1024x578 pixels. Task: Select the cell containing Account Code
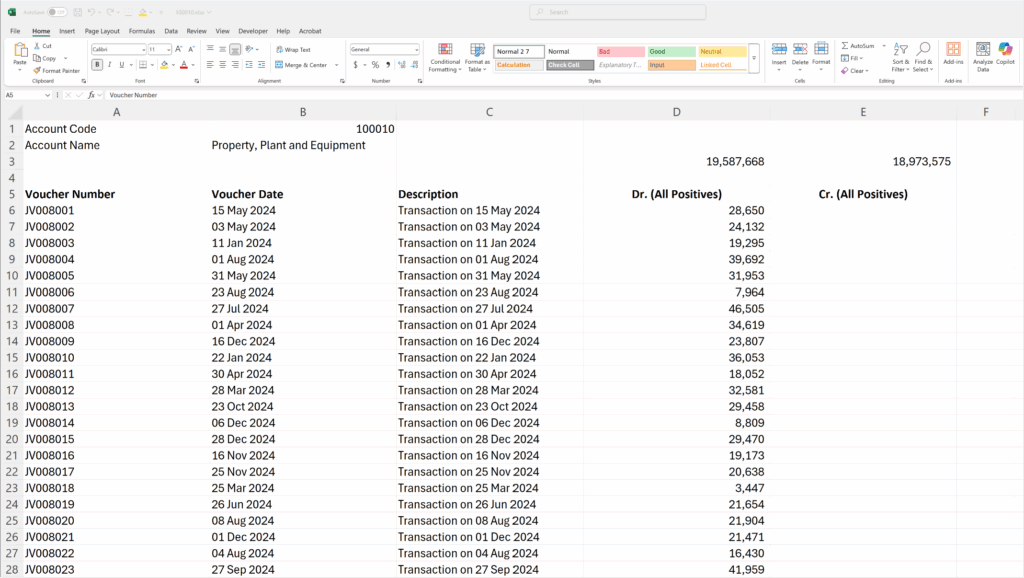(60, 128)
